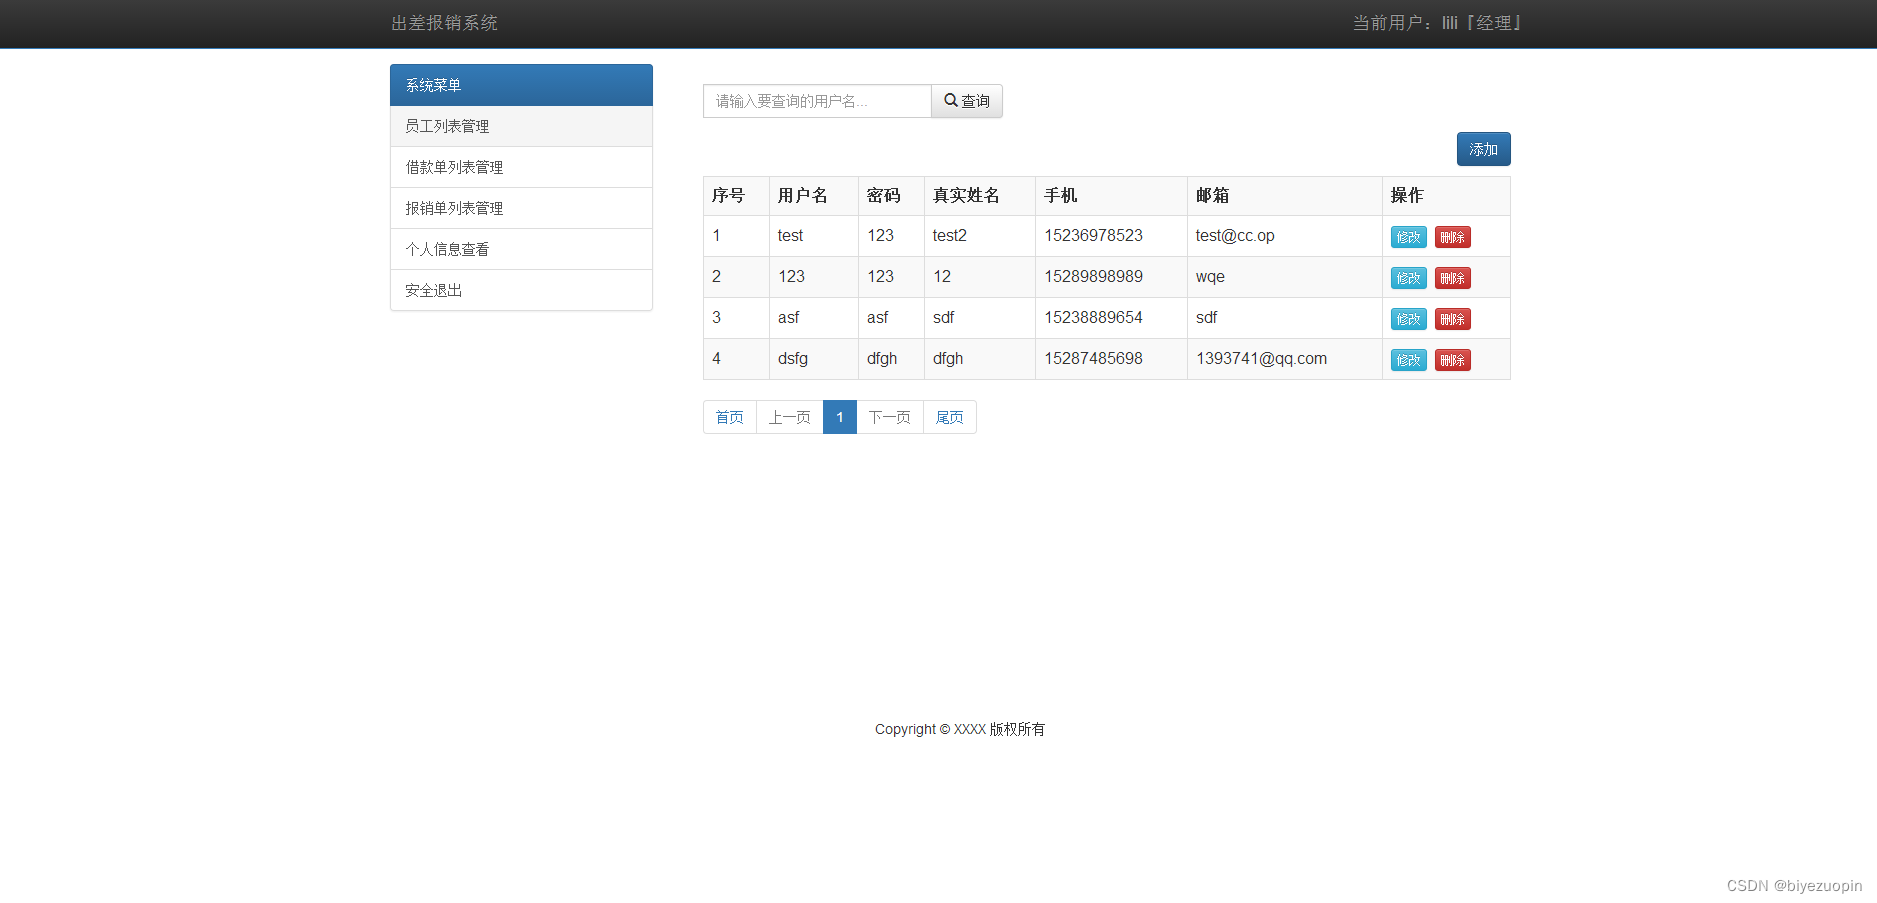Jump to 尾页 last page
Screen dimensions: 1877x903
coord(950,417)
